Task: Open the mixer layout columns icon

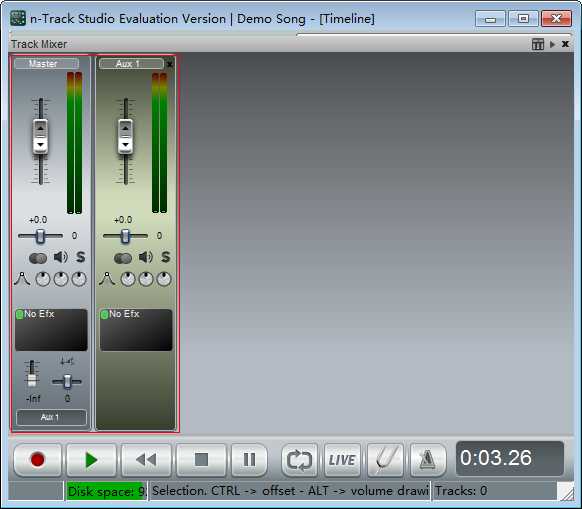Action: (x=538, y=44)
